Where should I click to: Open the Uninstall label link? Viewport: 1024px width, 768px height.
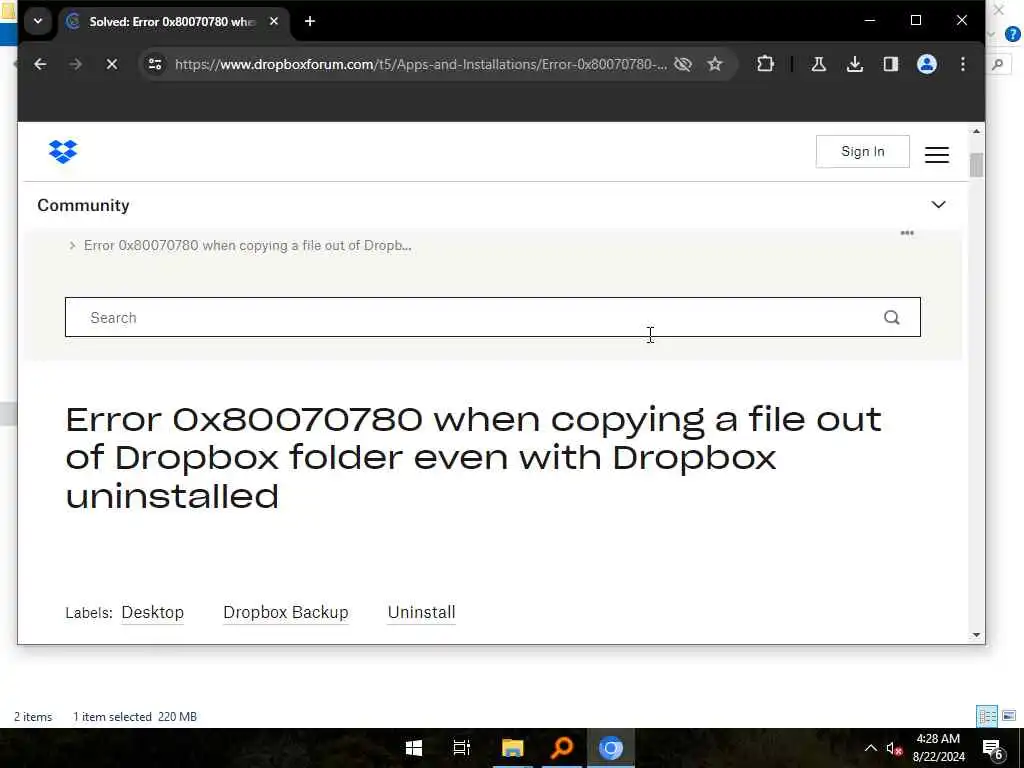pos(422,613)
